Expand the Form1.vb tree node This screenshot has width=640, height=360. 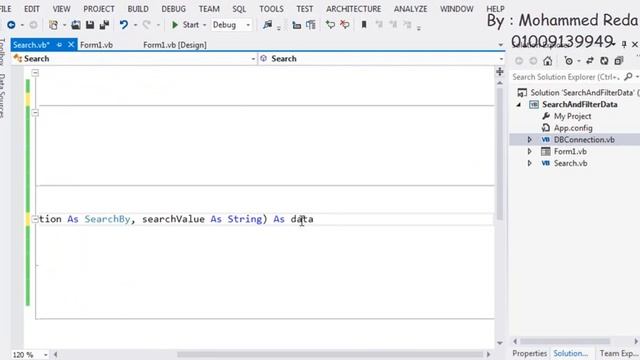tap(530, 151)
